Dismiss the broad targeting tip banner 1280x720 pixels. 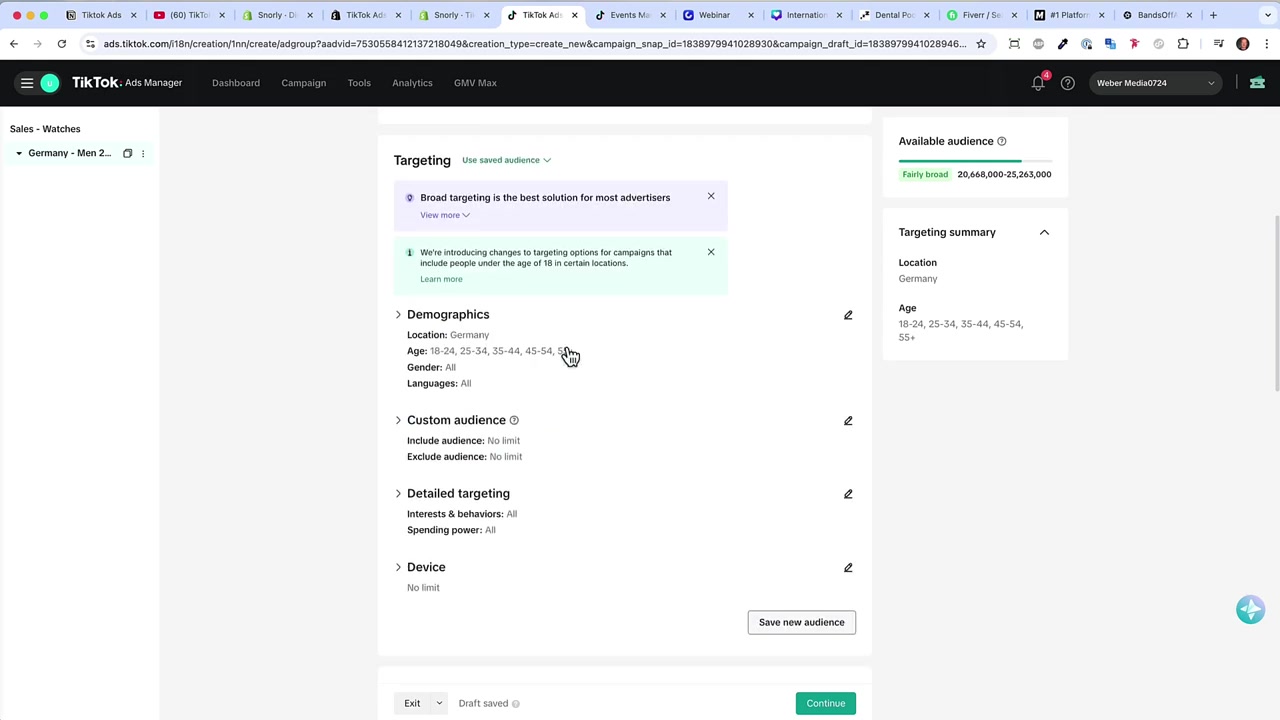711,196
